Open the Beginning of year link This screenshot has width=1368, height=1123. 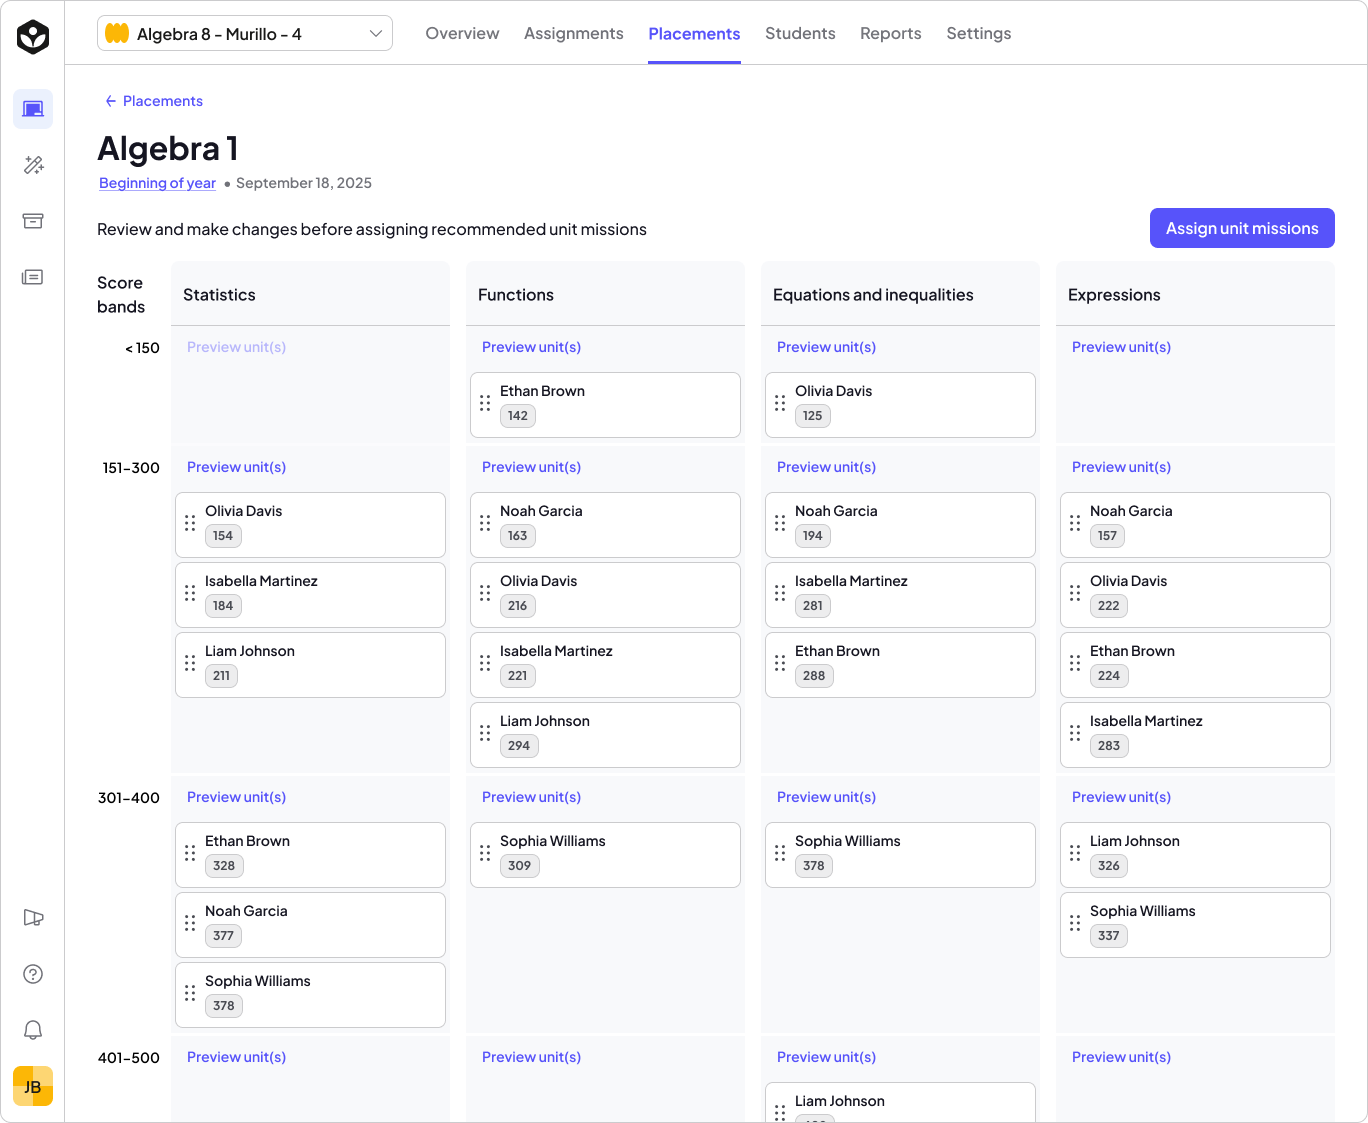tap(157, 183)
